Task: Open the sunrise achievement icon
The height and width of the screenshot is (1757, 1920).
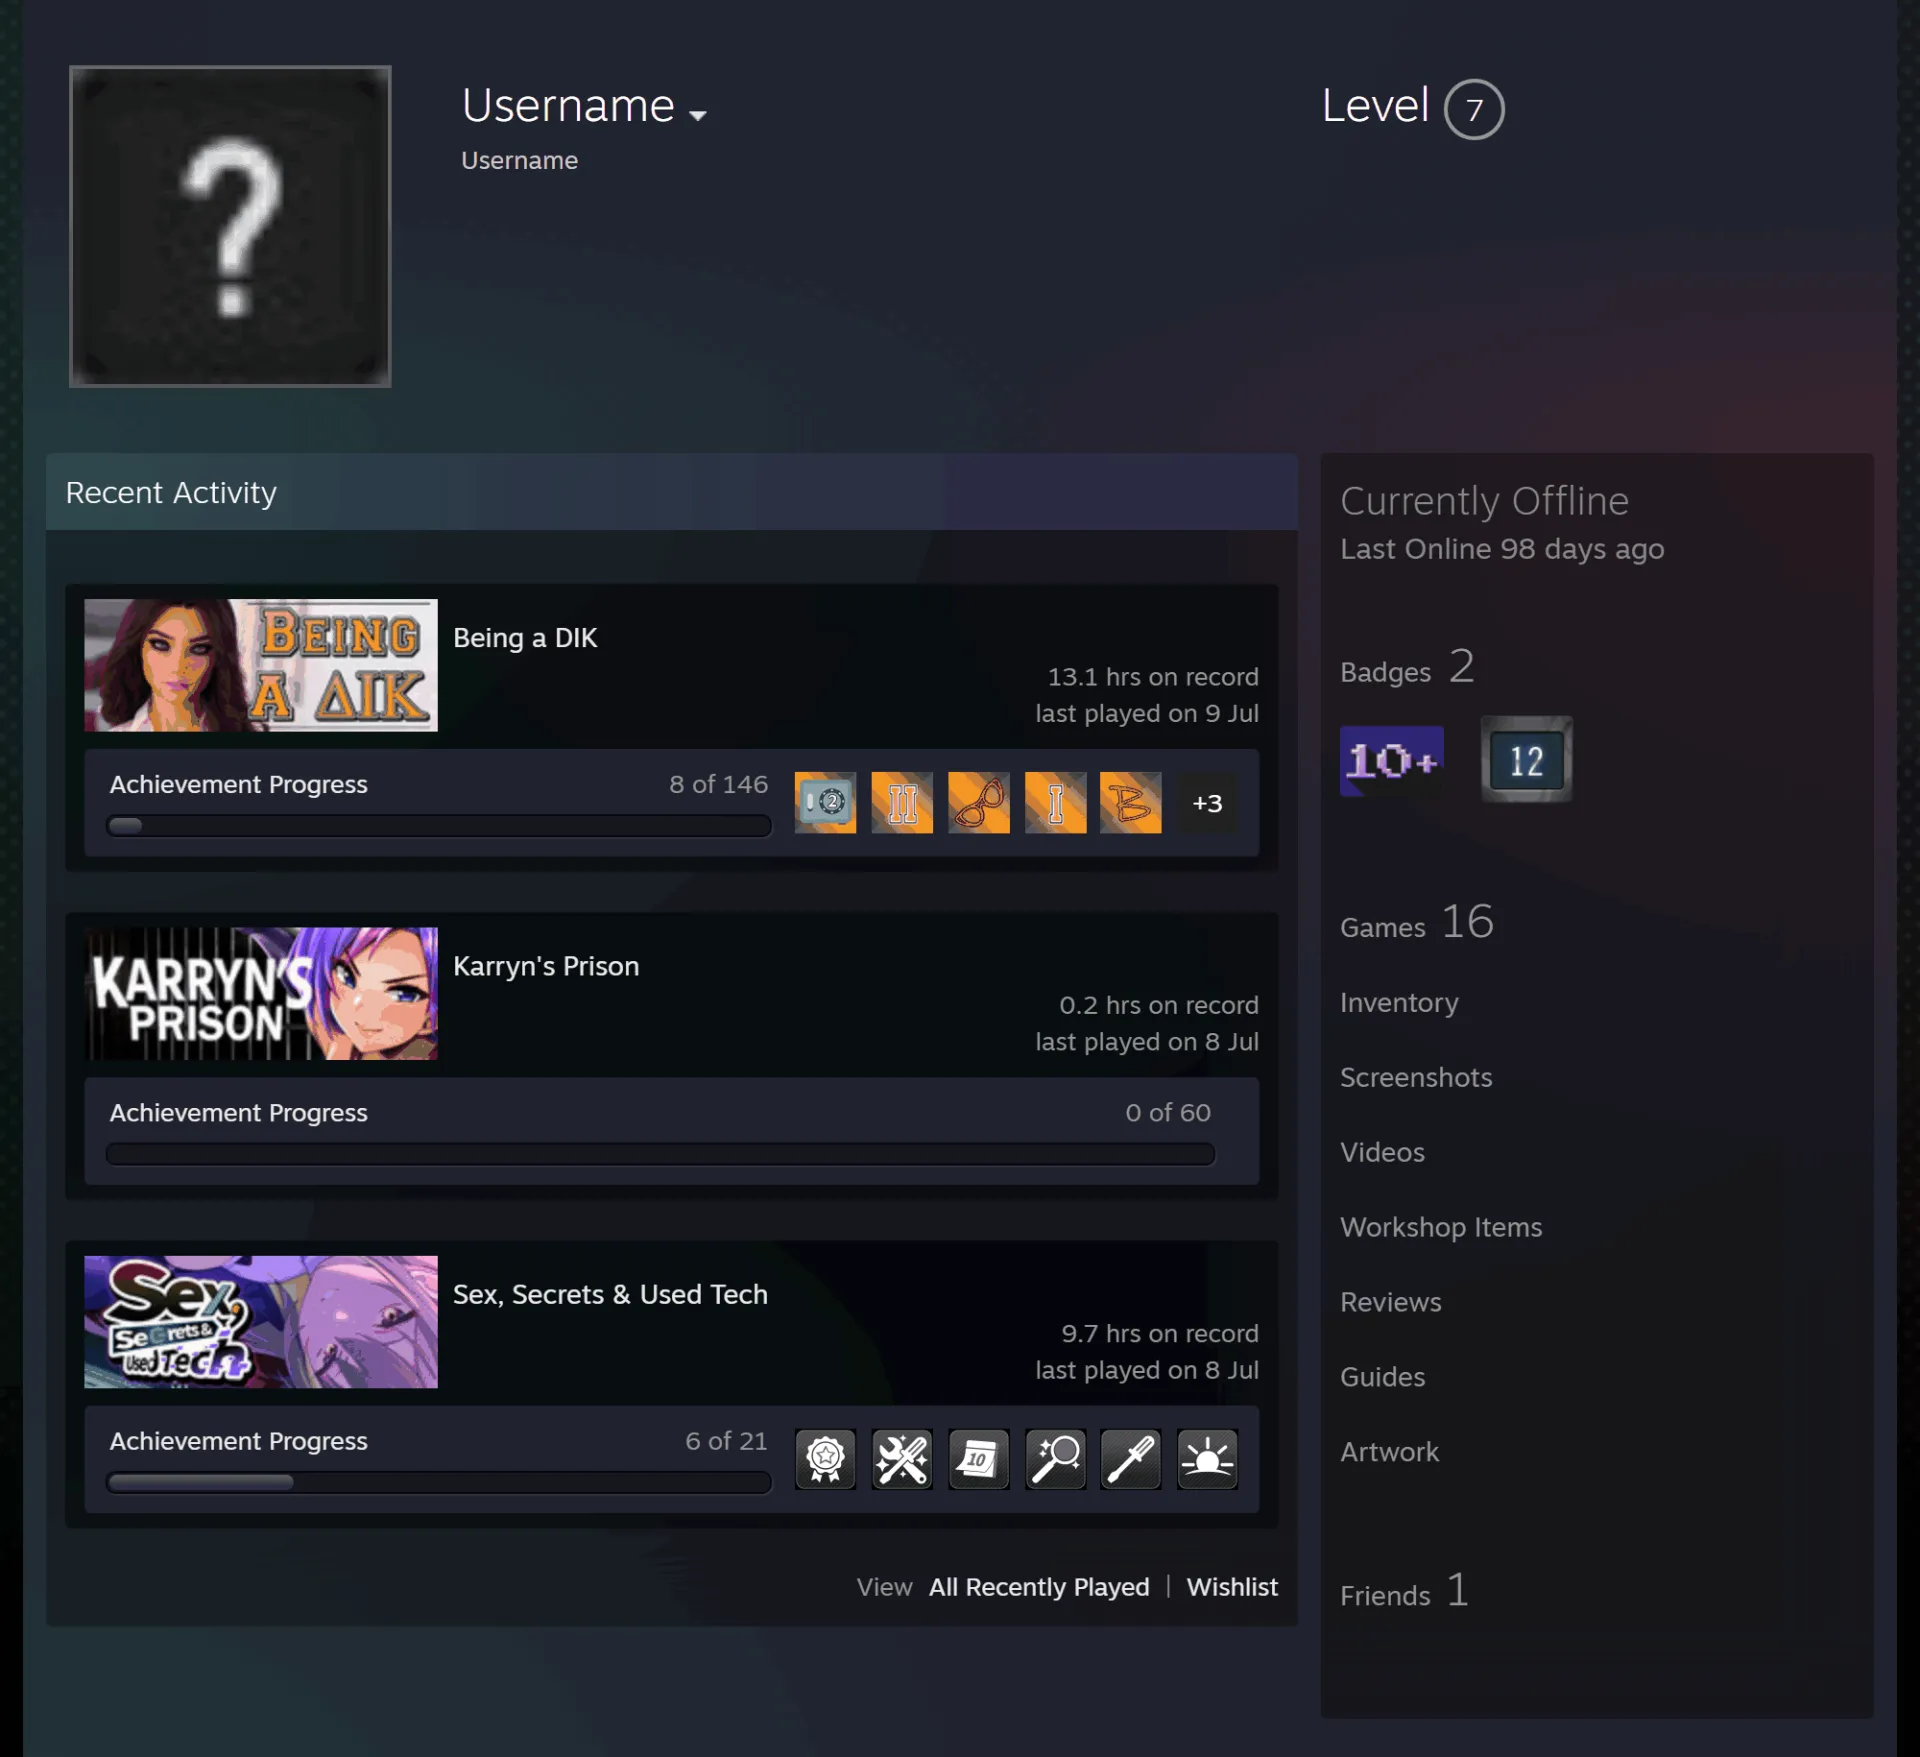Action: (1207, 1459)
